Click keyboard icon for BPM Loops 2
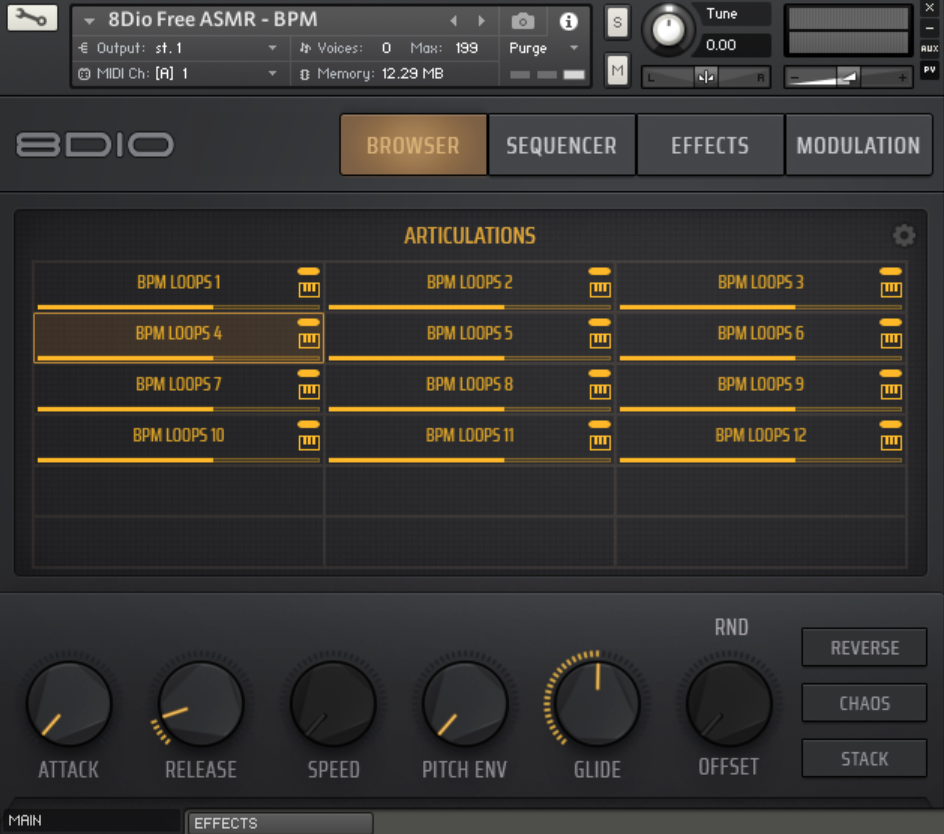This screenshot has width=944, height=834. [x=600, y=290]
